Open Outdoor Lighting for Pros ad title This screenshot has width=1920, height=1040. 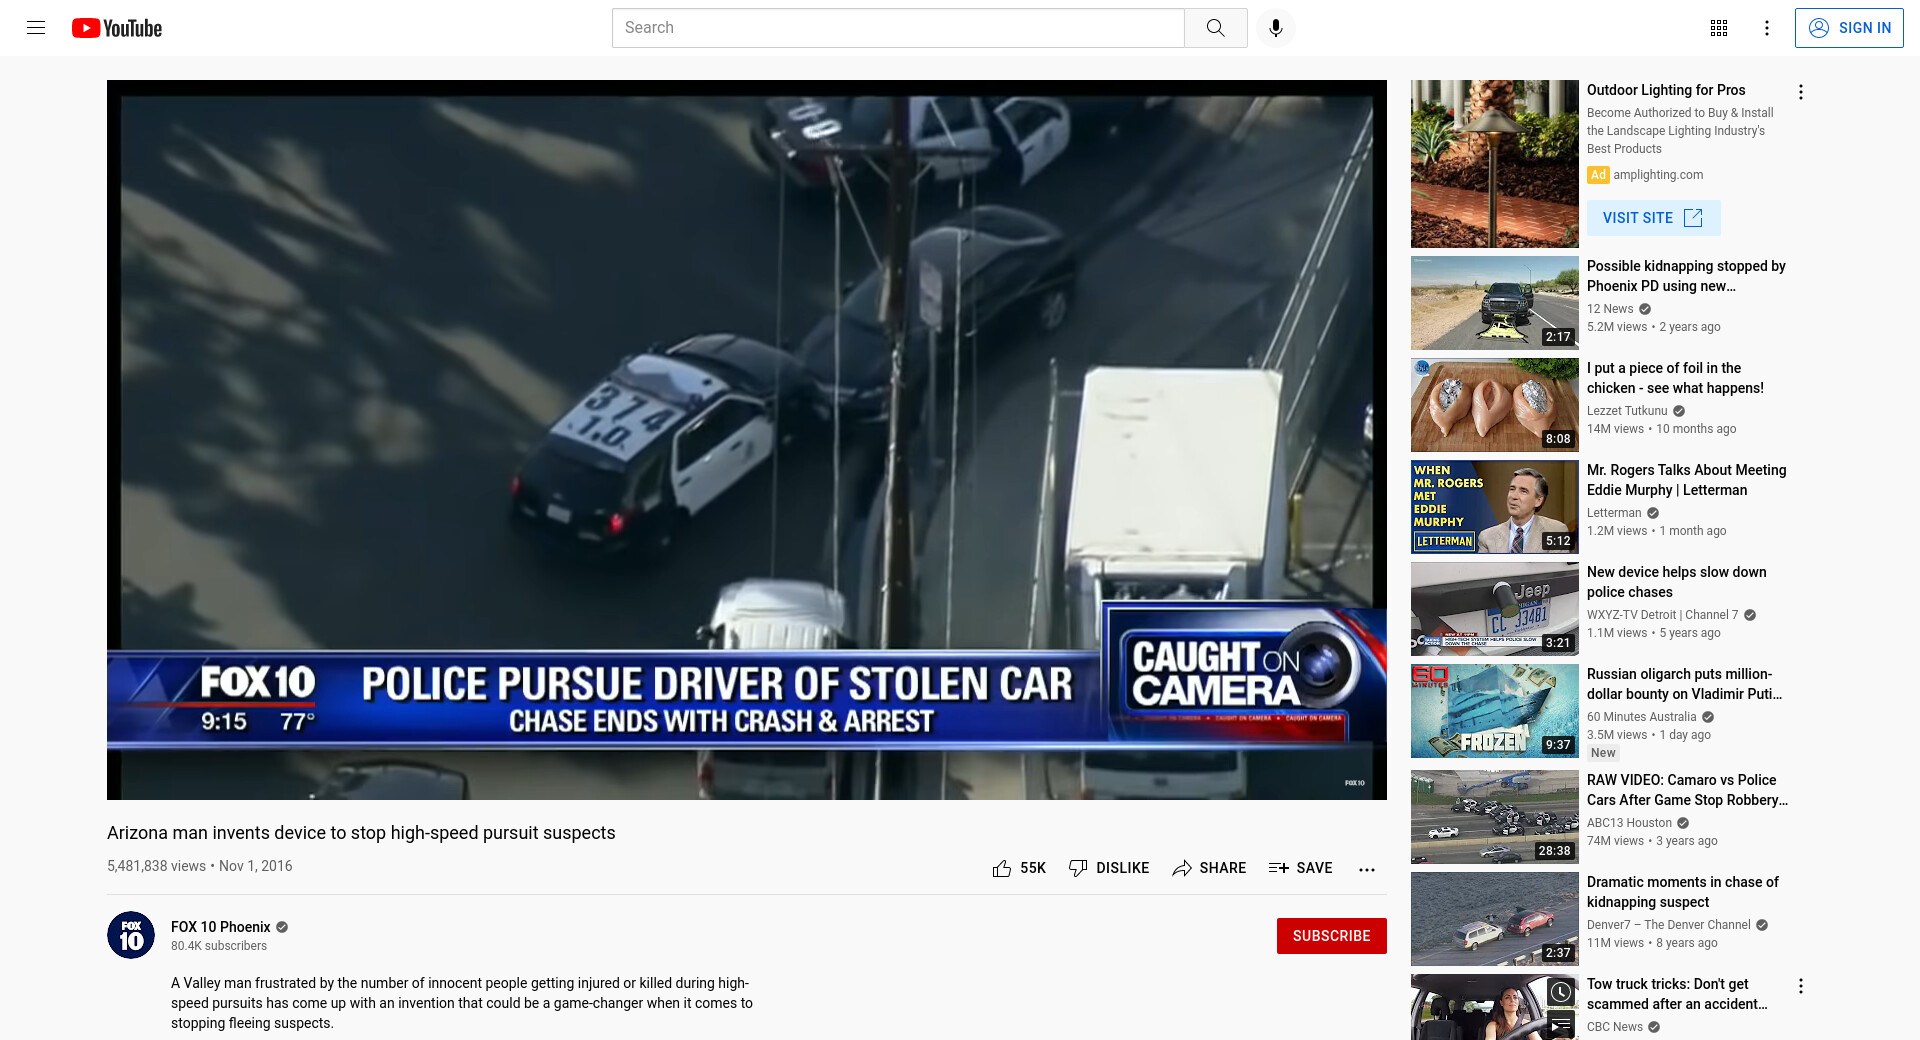[1666, 90]
